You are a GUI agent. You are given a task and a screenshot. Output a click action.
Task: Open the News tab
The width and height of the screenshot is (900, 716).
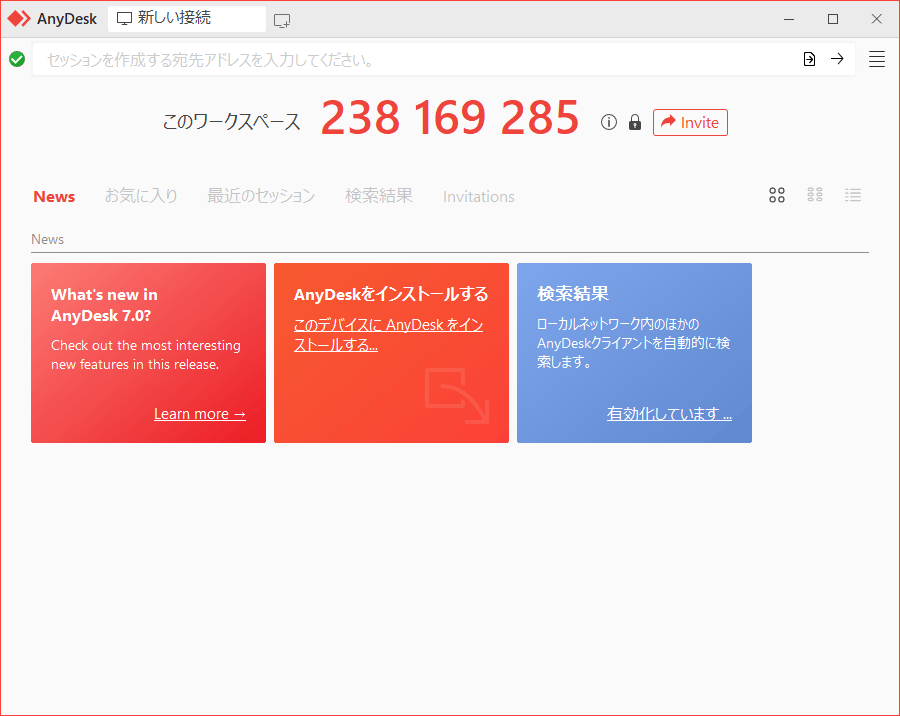point(54,196)
